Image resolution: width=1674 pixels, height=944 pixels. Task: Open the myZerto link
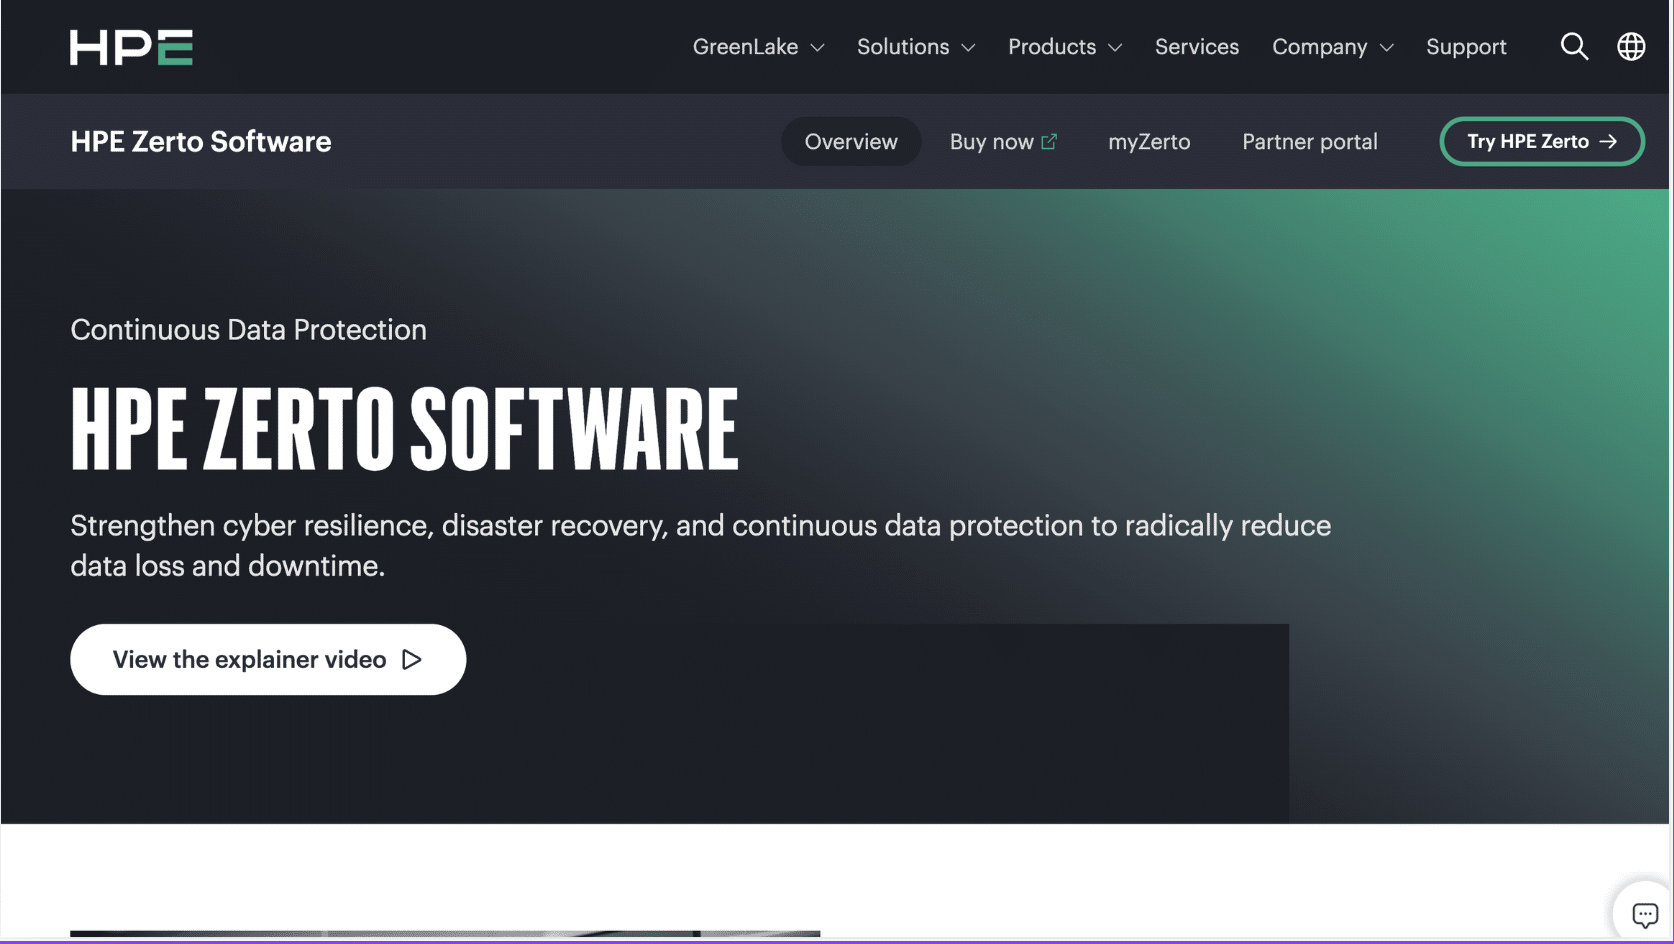tap(1149, 142)
